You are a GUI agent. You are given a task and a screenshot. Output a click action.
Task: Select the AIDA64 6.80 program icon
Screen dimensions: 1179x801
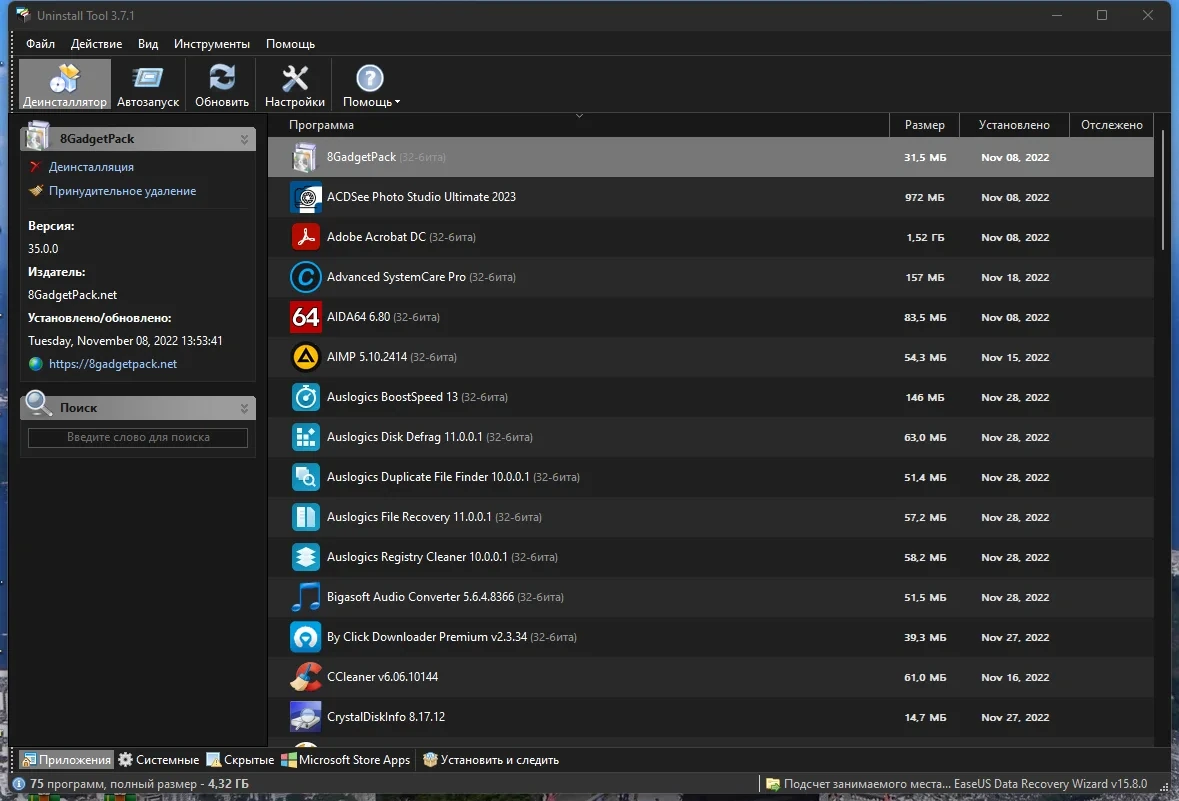pyautogui.click(x=305, y=317)
